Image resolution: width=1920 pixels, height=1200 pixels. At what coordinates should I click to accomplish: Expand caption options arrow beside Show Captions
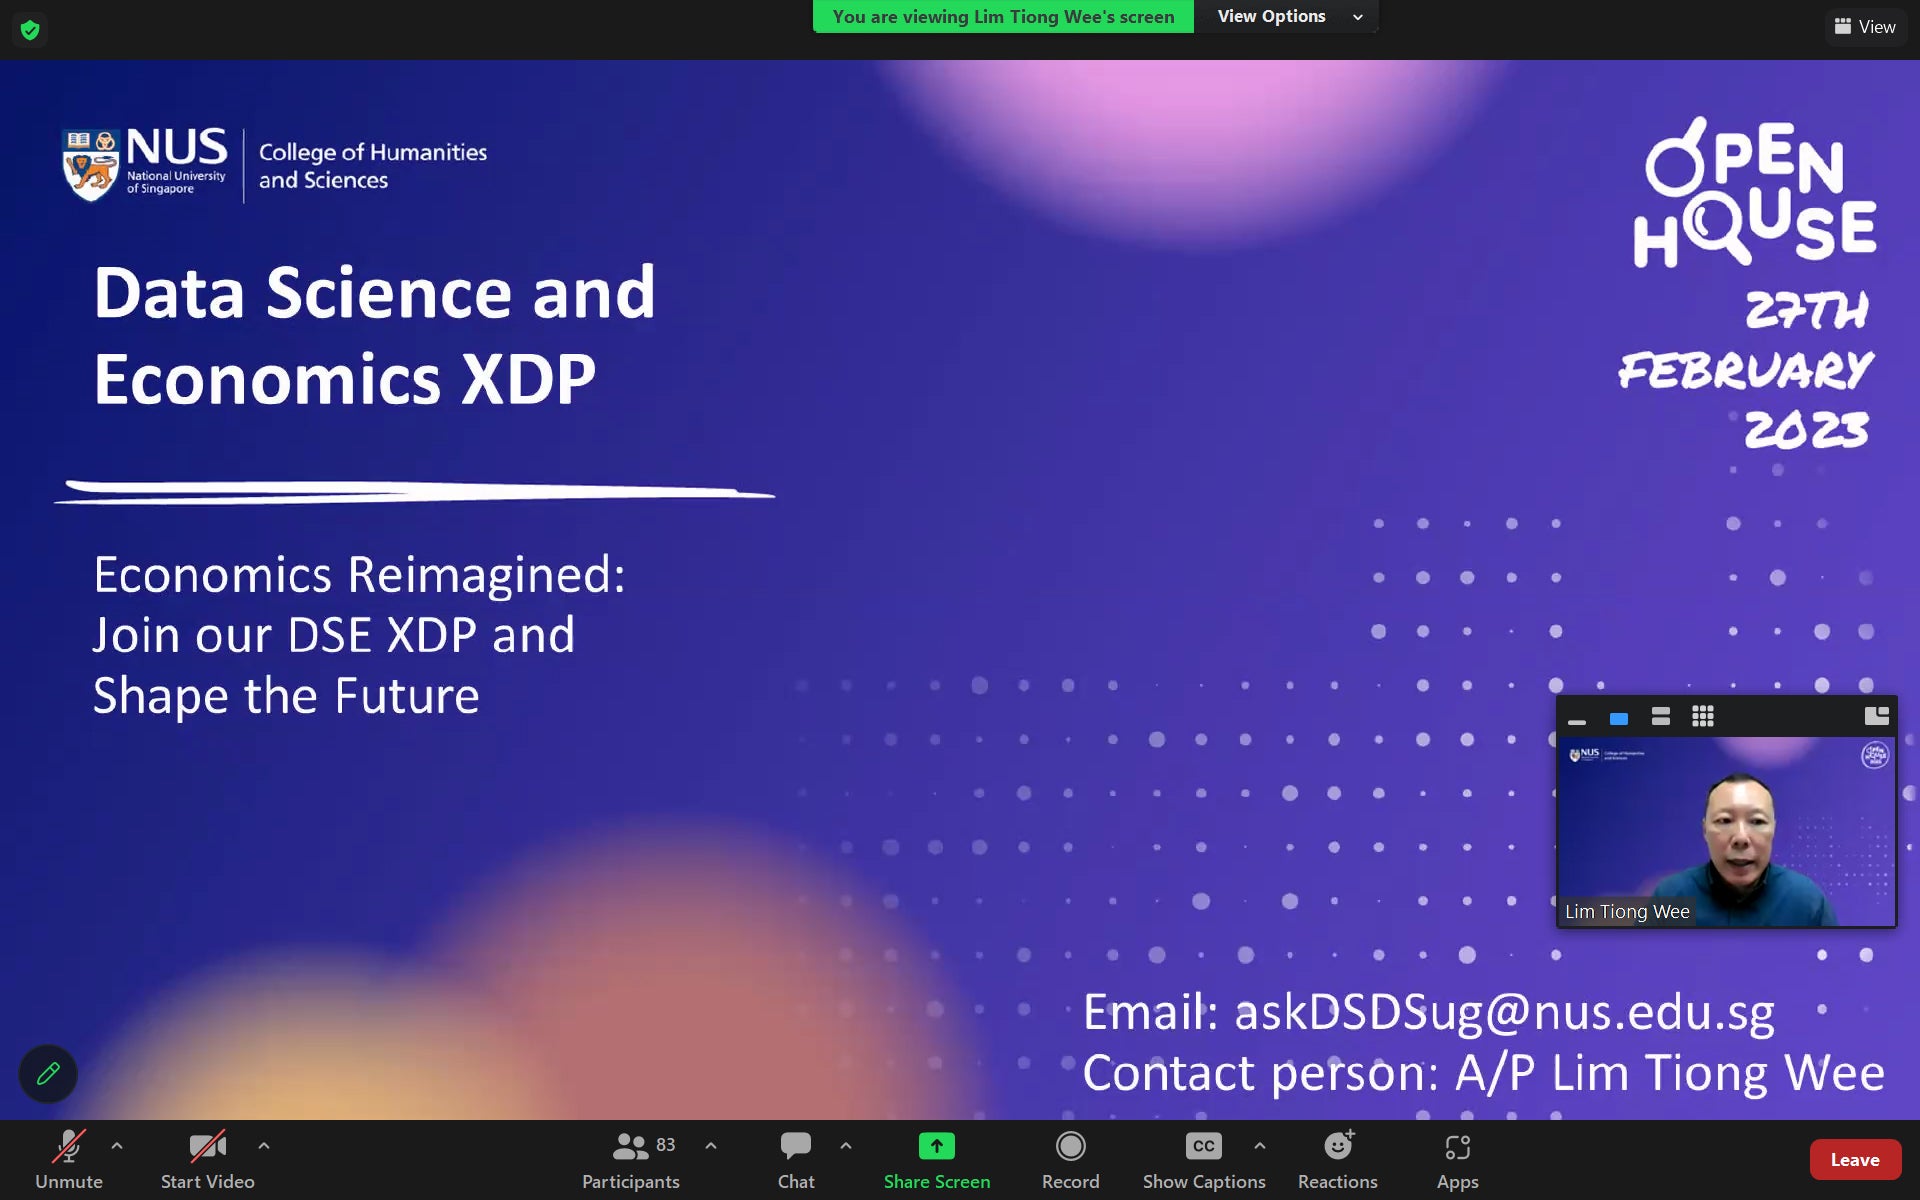click(x=1260, y=1146)
